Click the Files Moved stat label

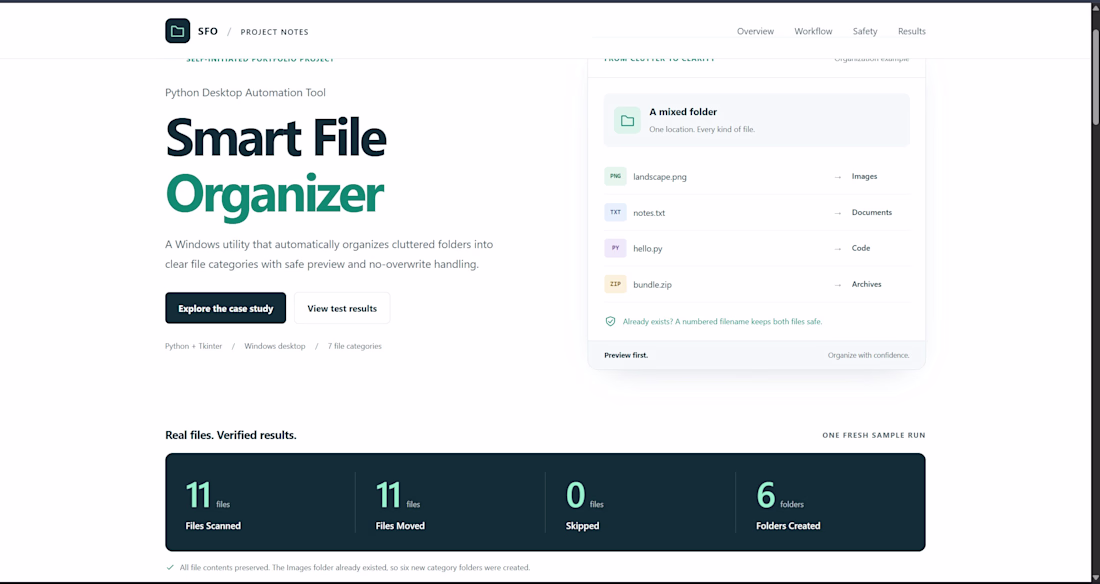[x=400, y=526]
